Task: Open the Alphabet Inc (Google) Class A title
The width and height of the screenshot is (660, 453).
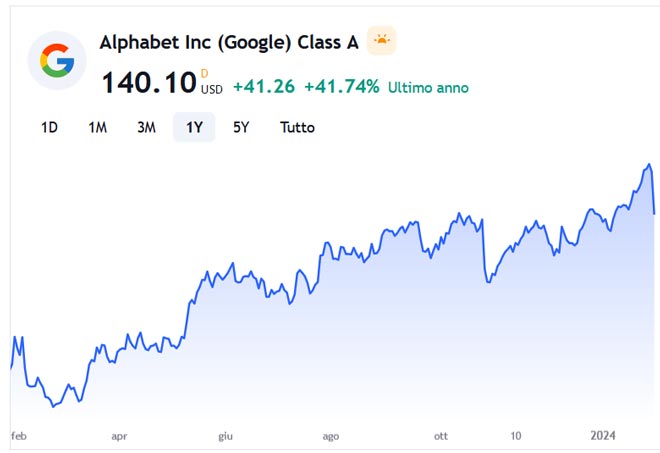Action: click(229, 42)
